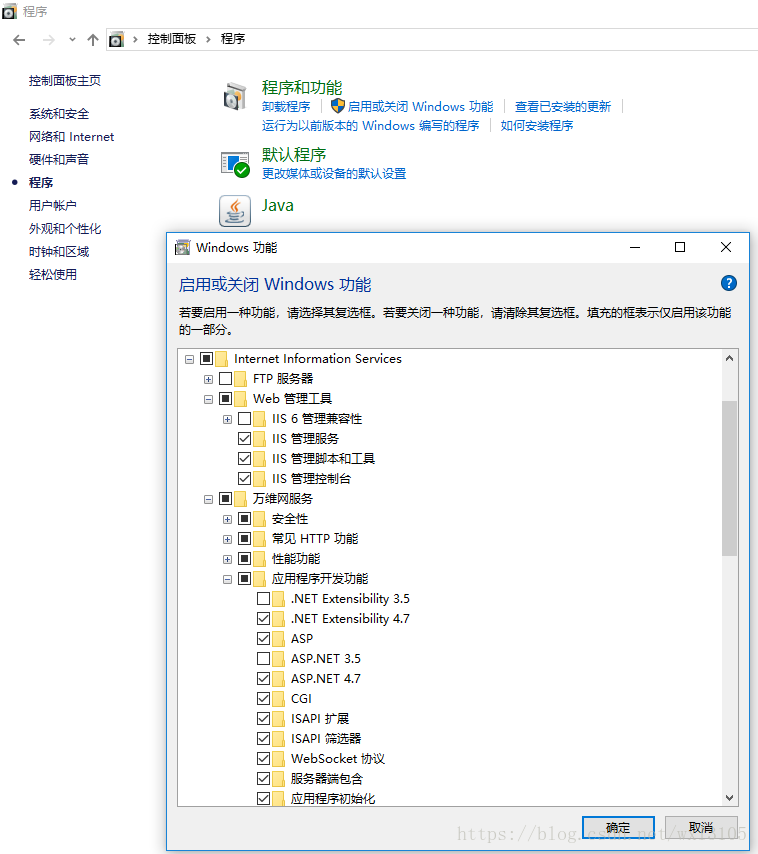This screenshot has height=854, width=758.
Task: Uncheck IIS 管理脚本和工具 checkbox
Action: 244,459
